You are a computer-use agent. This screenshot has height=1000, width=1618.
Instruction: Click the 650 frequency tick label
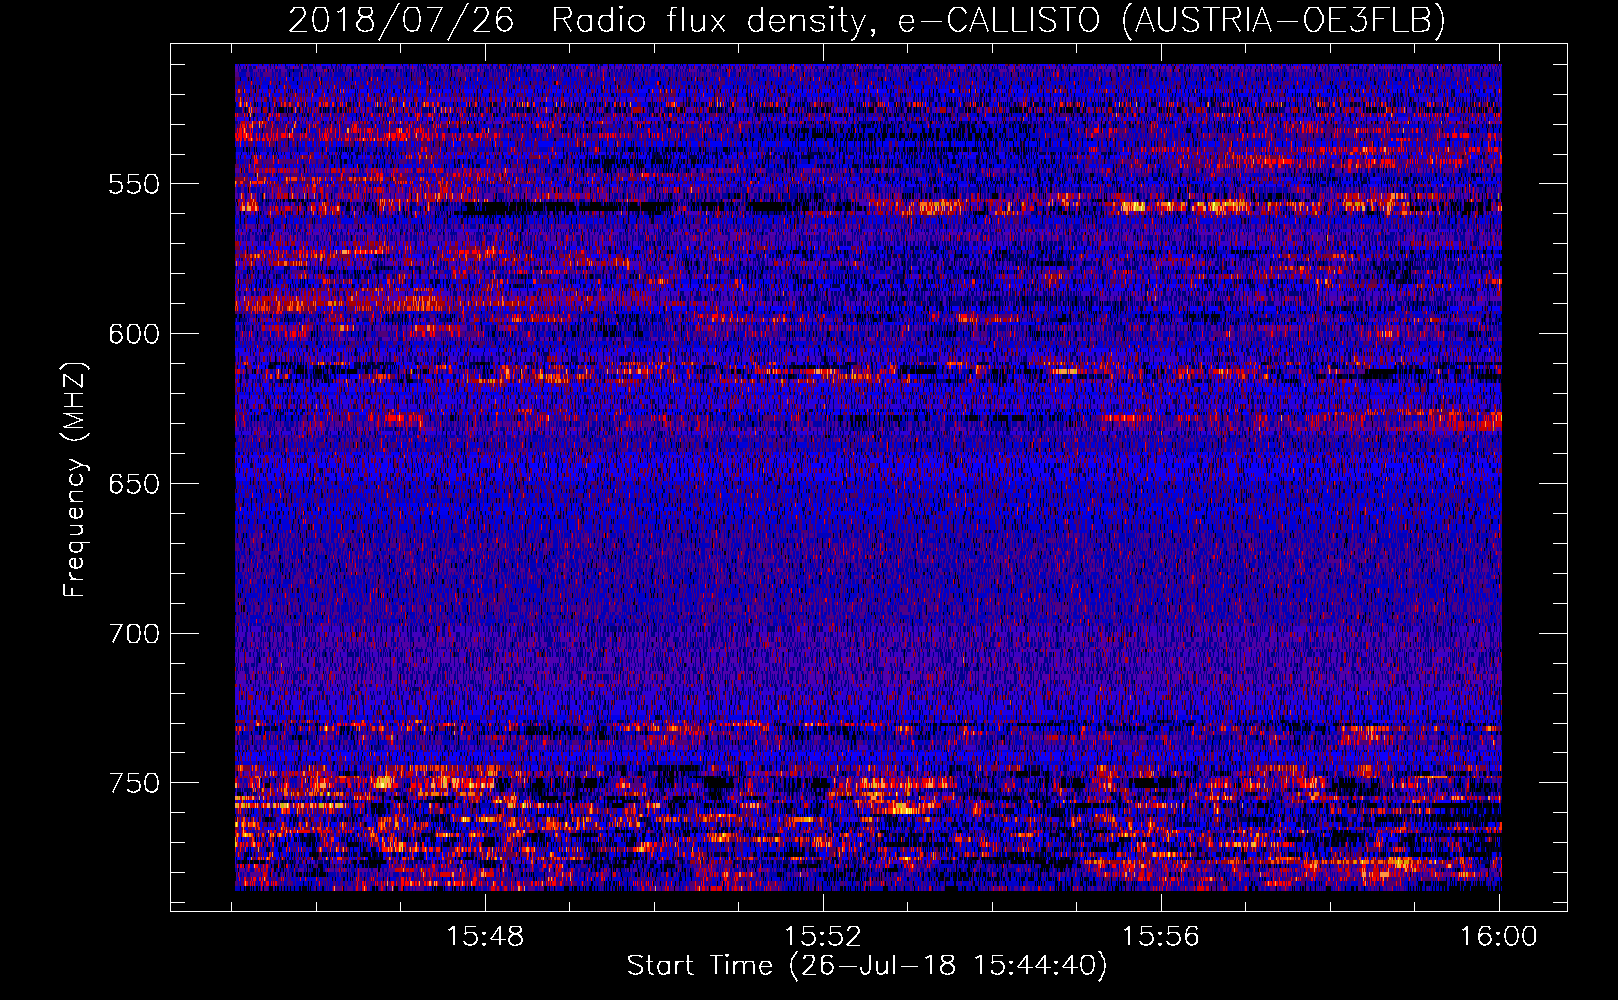[134, 484]
